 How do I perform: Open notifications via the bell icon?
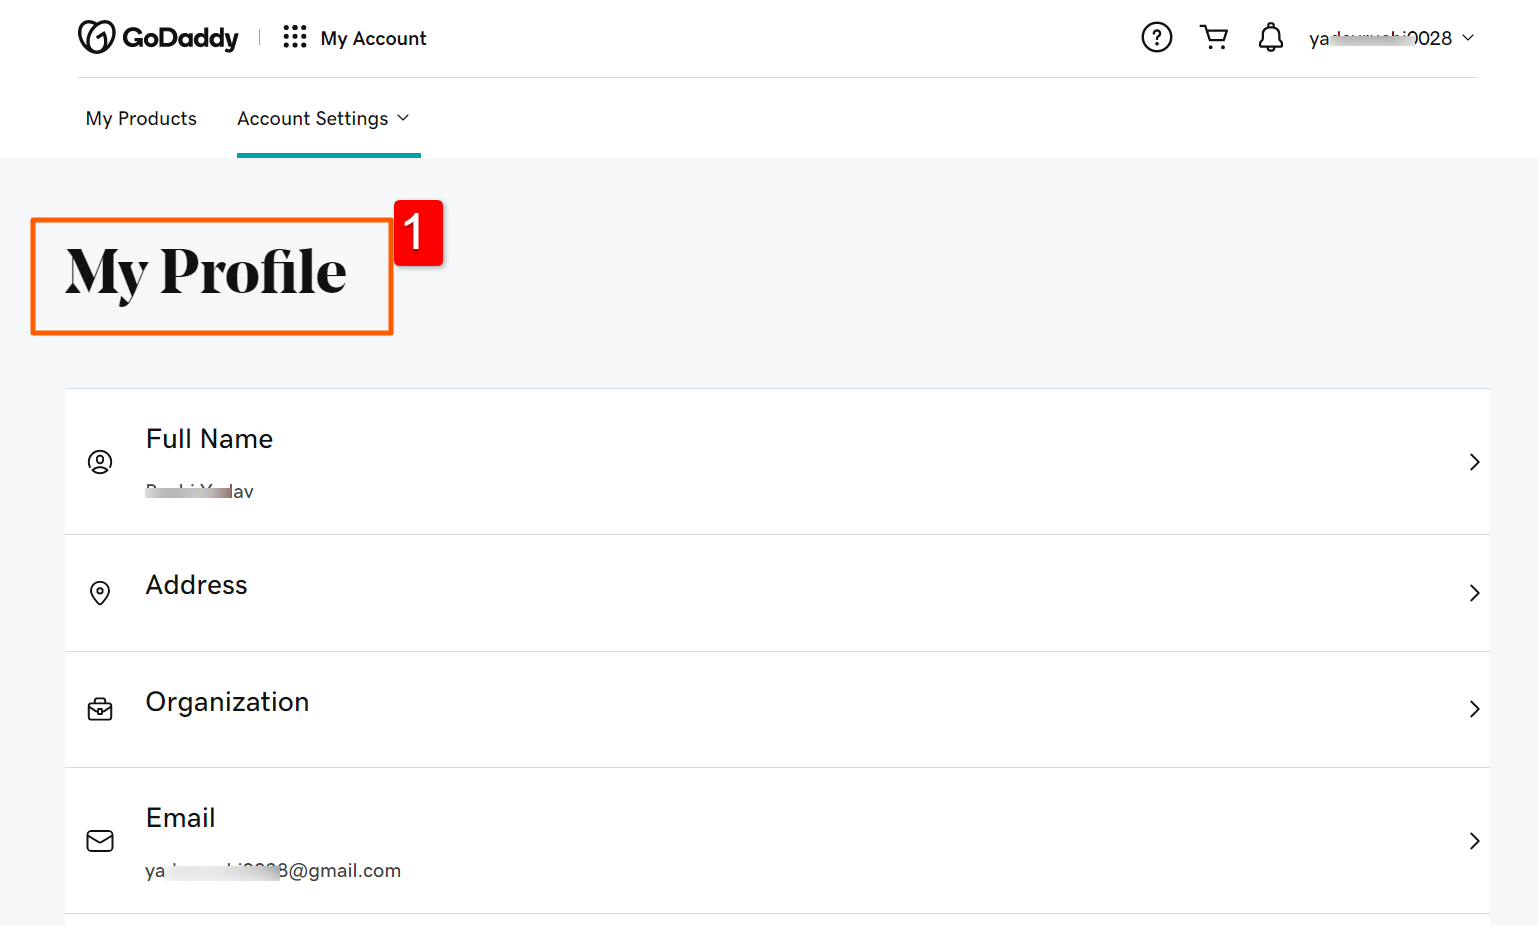[x=1271, y=36]
